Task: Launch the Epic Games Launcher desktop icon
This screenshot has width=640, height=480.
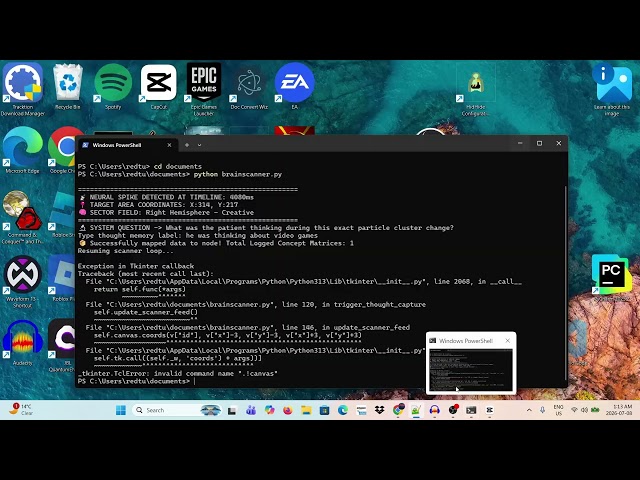Action: [204, 89]
